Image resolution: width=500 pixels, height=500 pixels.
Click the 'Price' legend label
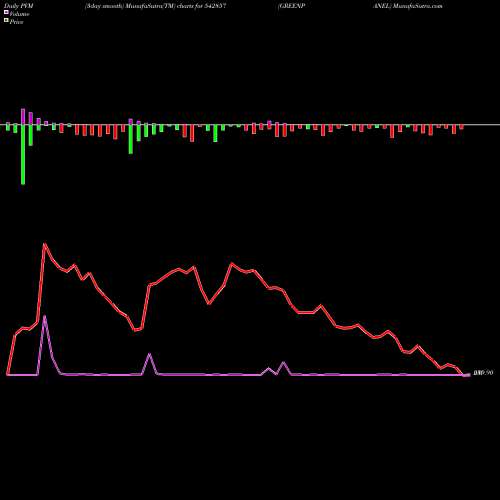(x=16, y=22)
